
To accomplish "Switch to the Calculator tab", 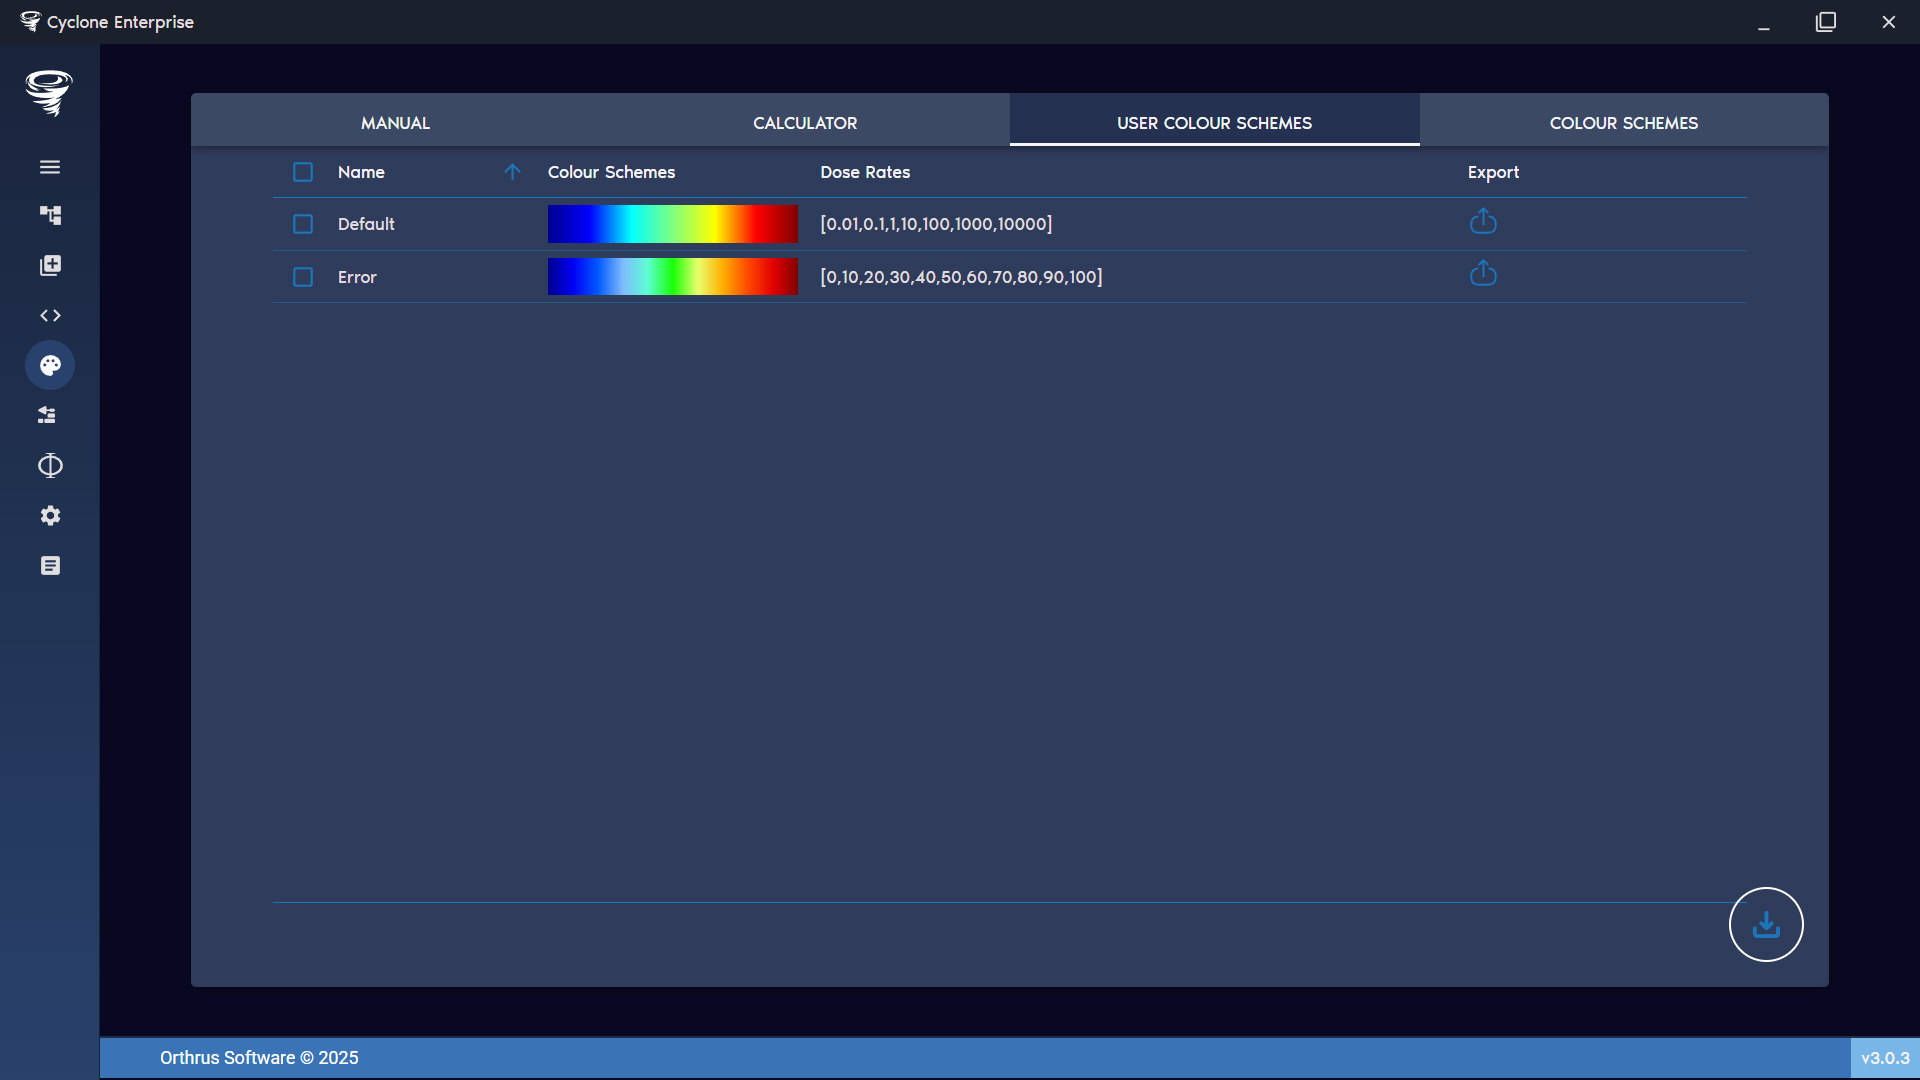I will point(804,122).
